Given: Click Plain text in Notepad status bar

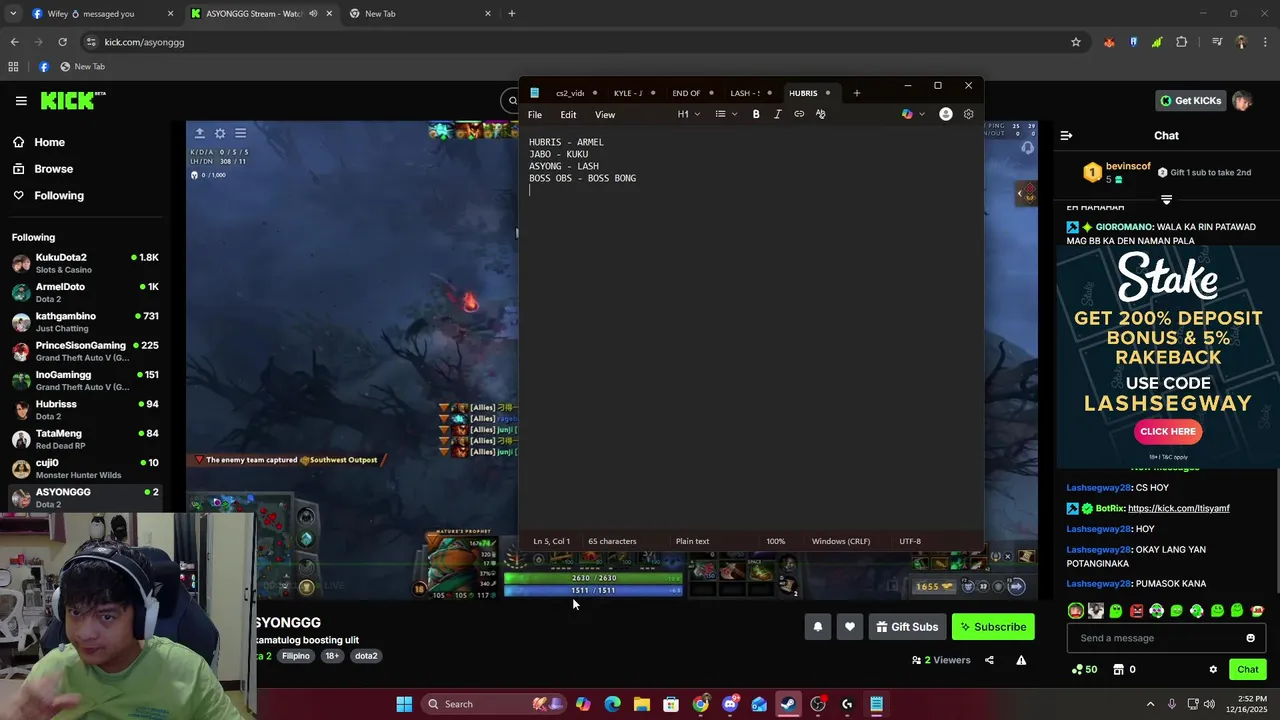Looking at the screenshot, I should tap(692, 541).
